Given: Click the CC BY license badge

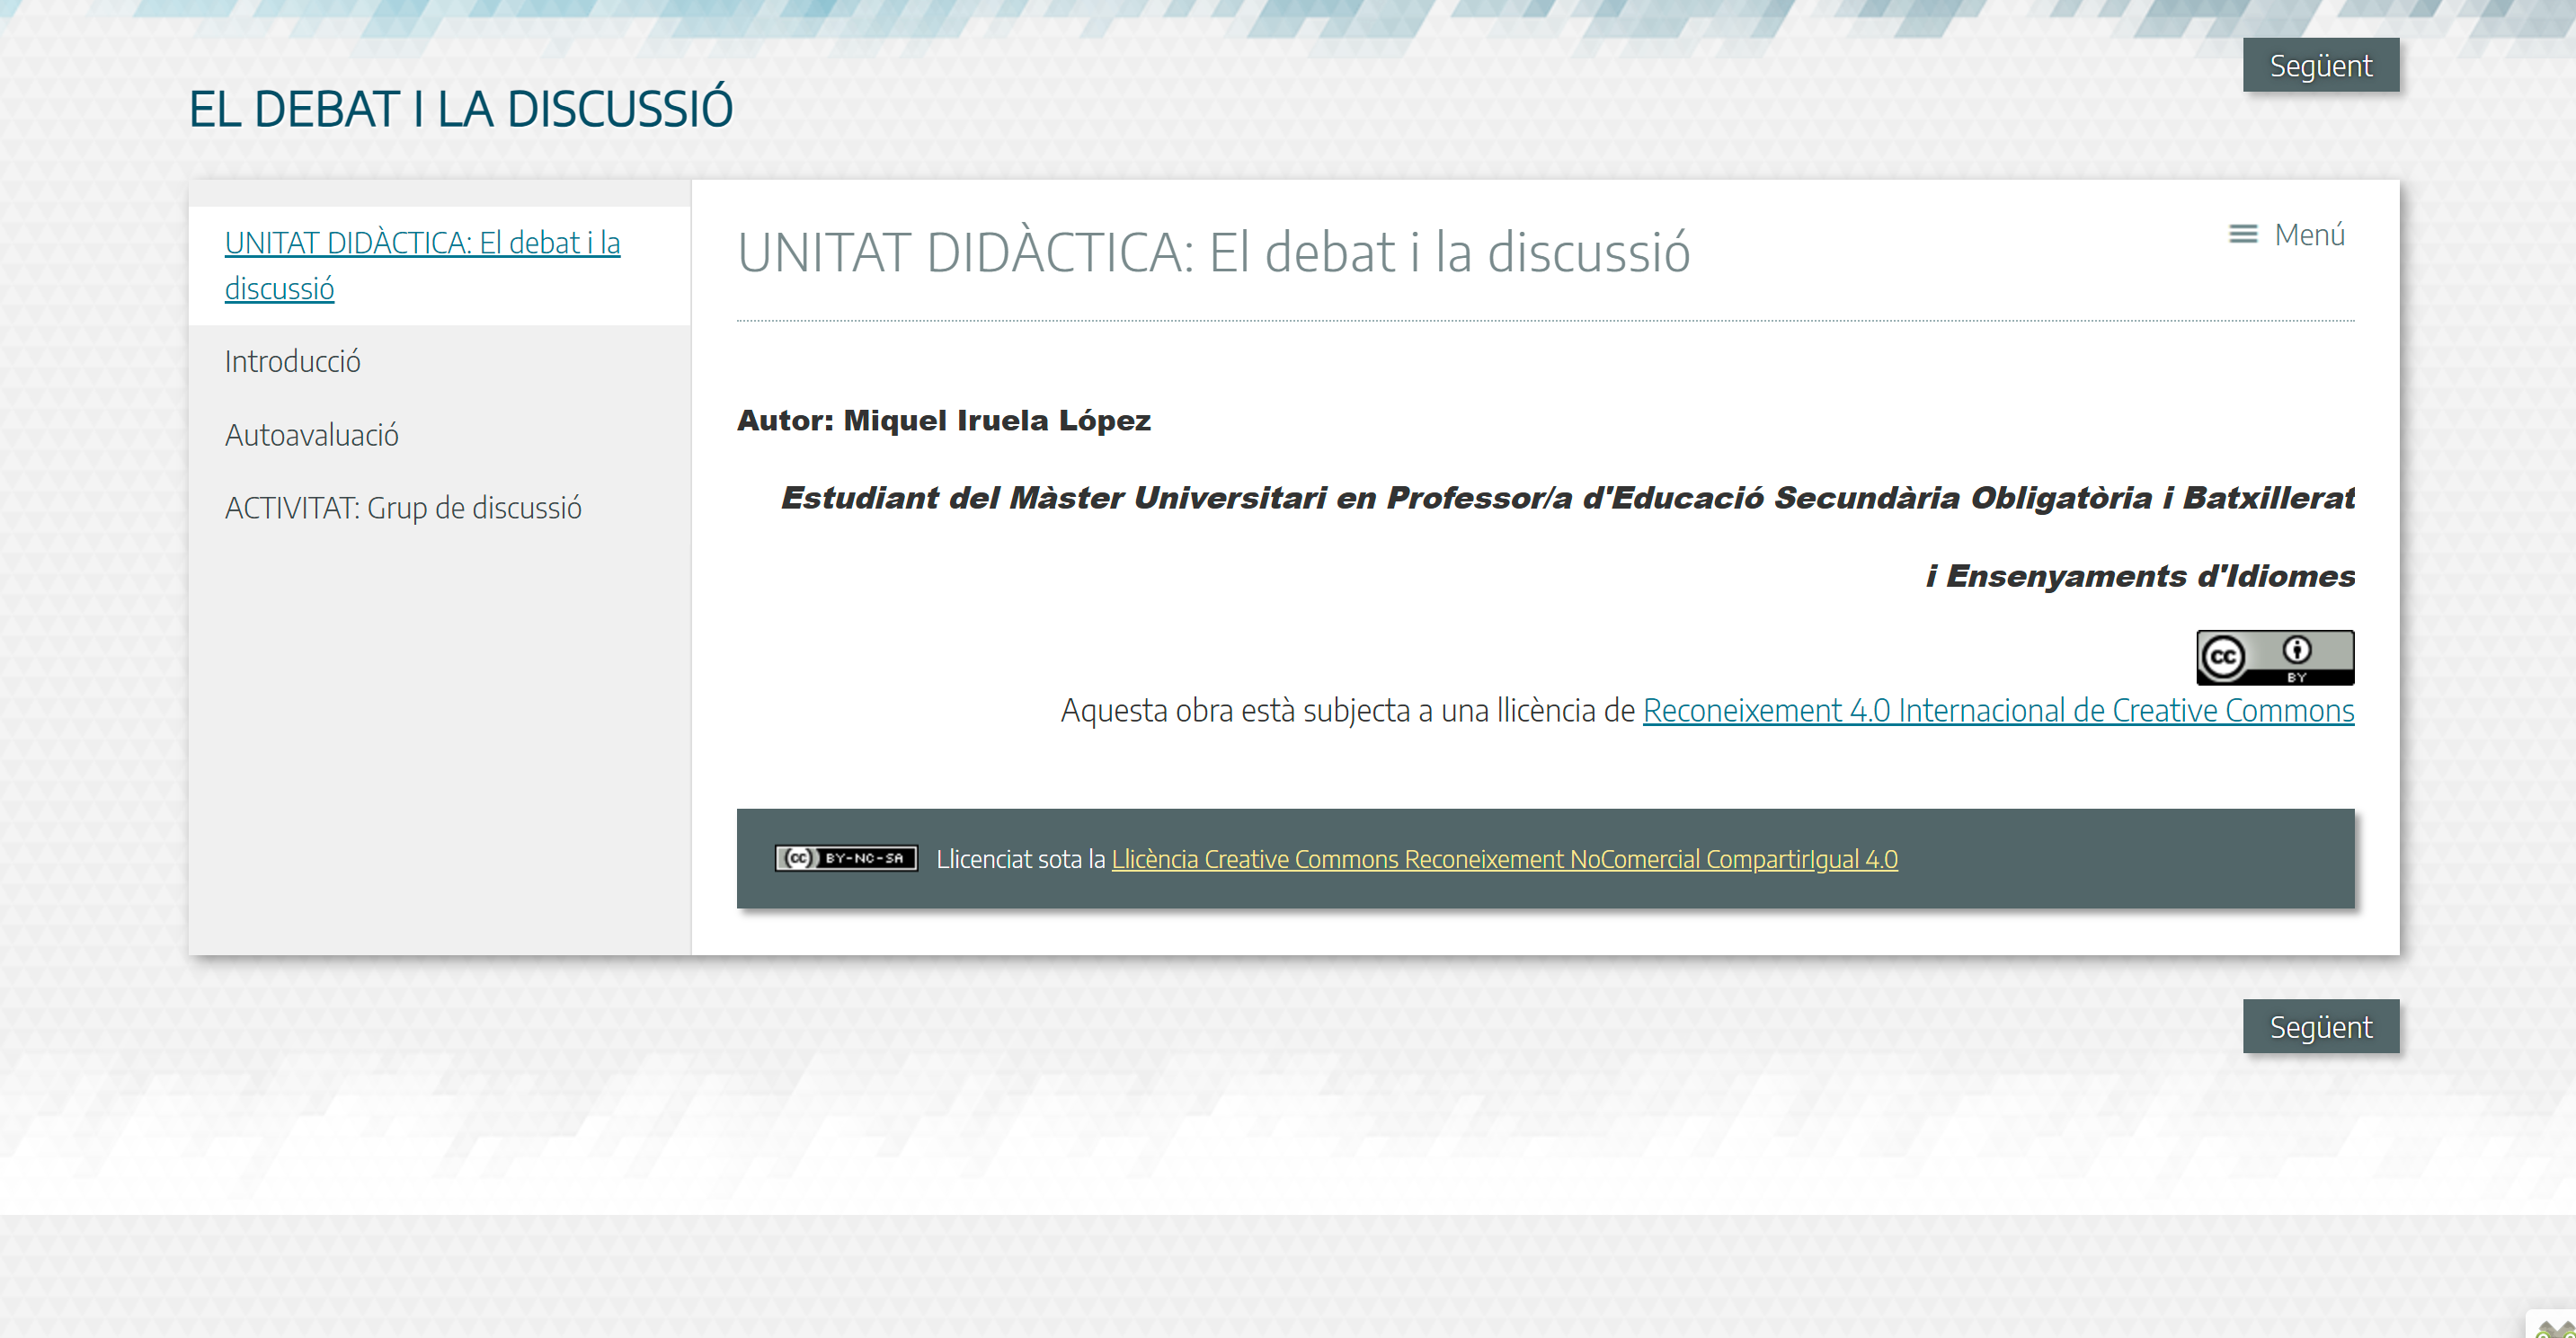Looking at the screenshot, I should point(2274,657).
